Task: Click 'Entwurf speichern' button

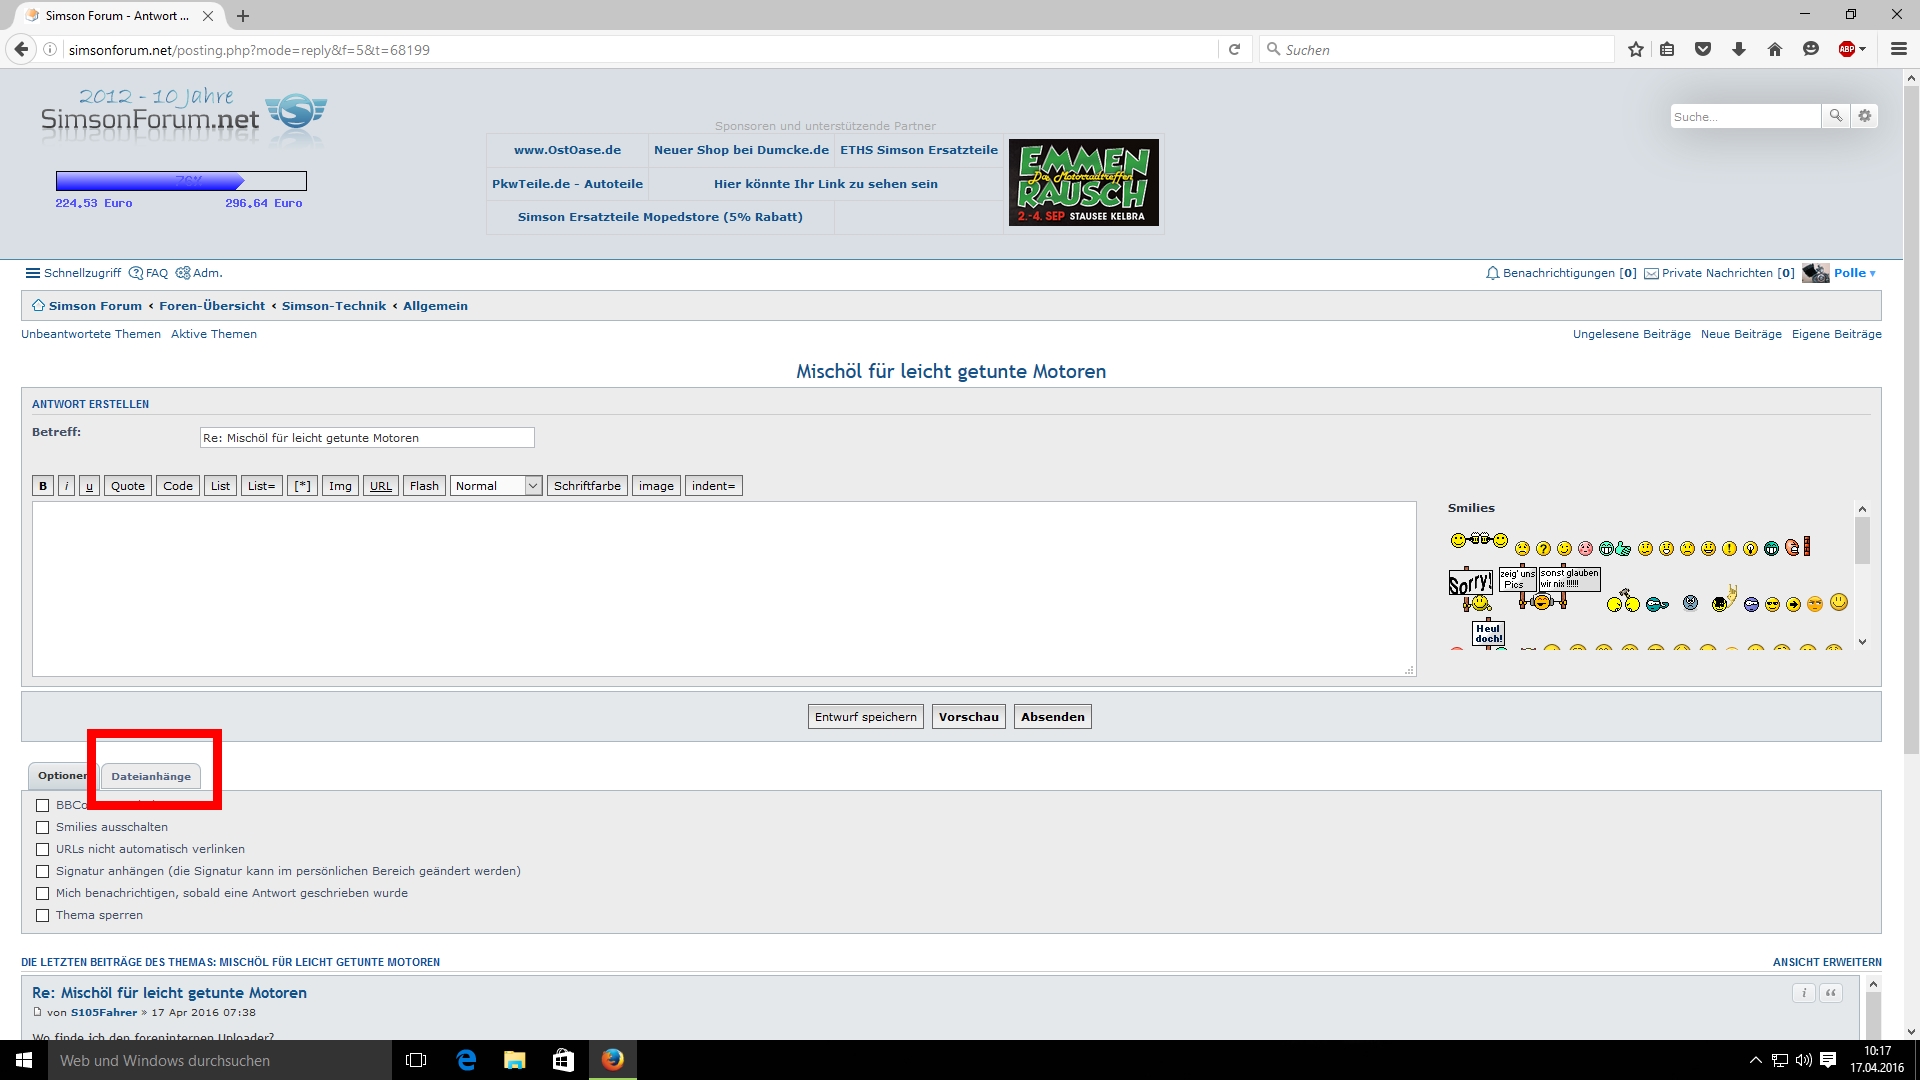Action: (865, 717)
